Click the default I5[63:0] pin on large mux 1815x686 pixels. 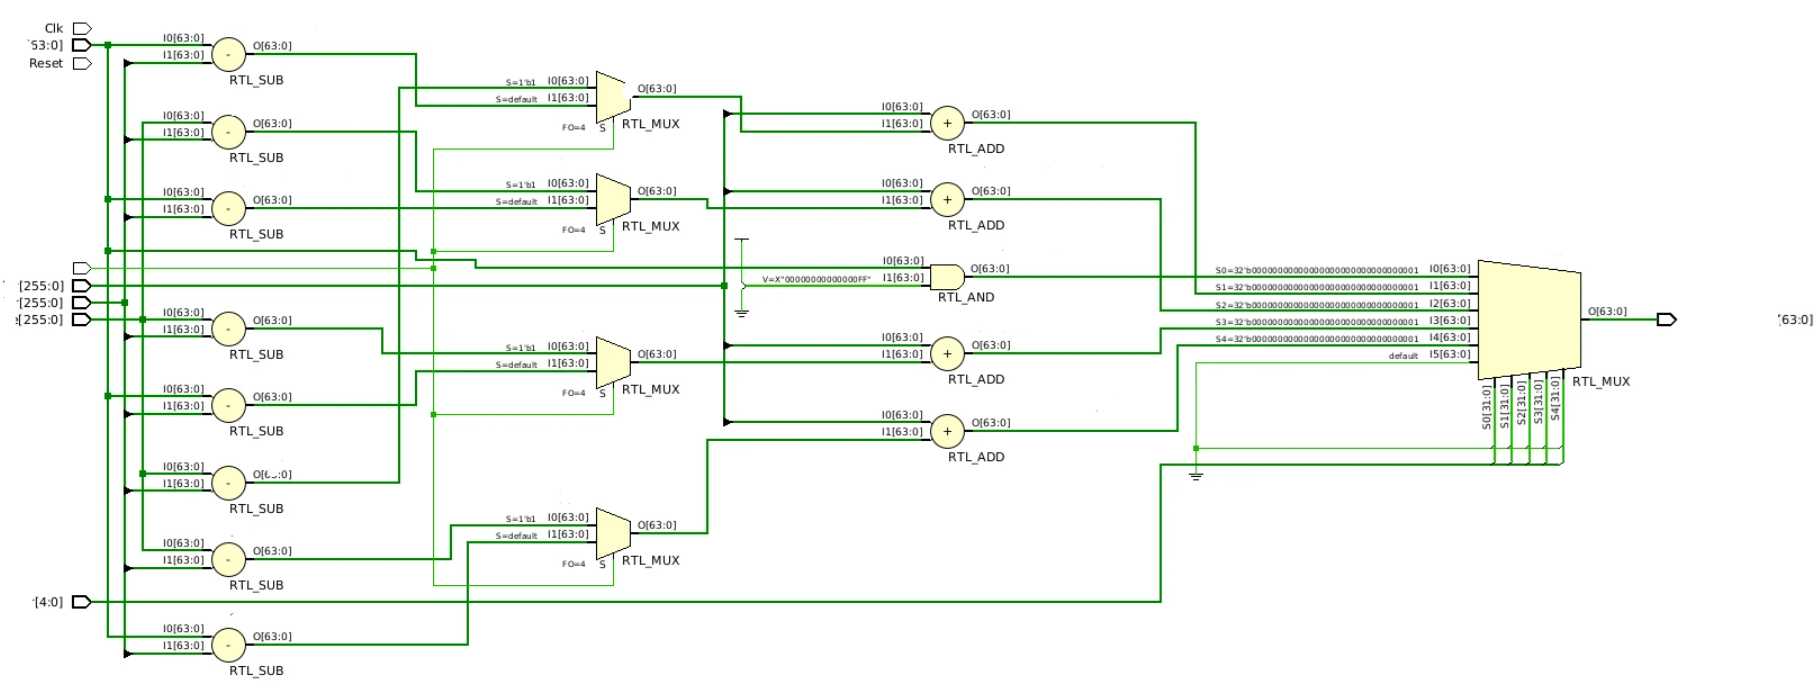(x=1449, y=355)
